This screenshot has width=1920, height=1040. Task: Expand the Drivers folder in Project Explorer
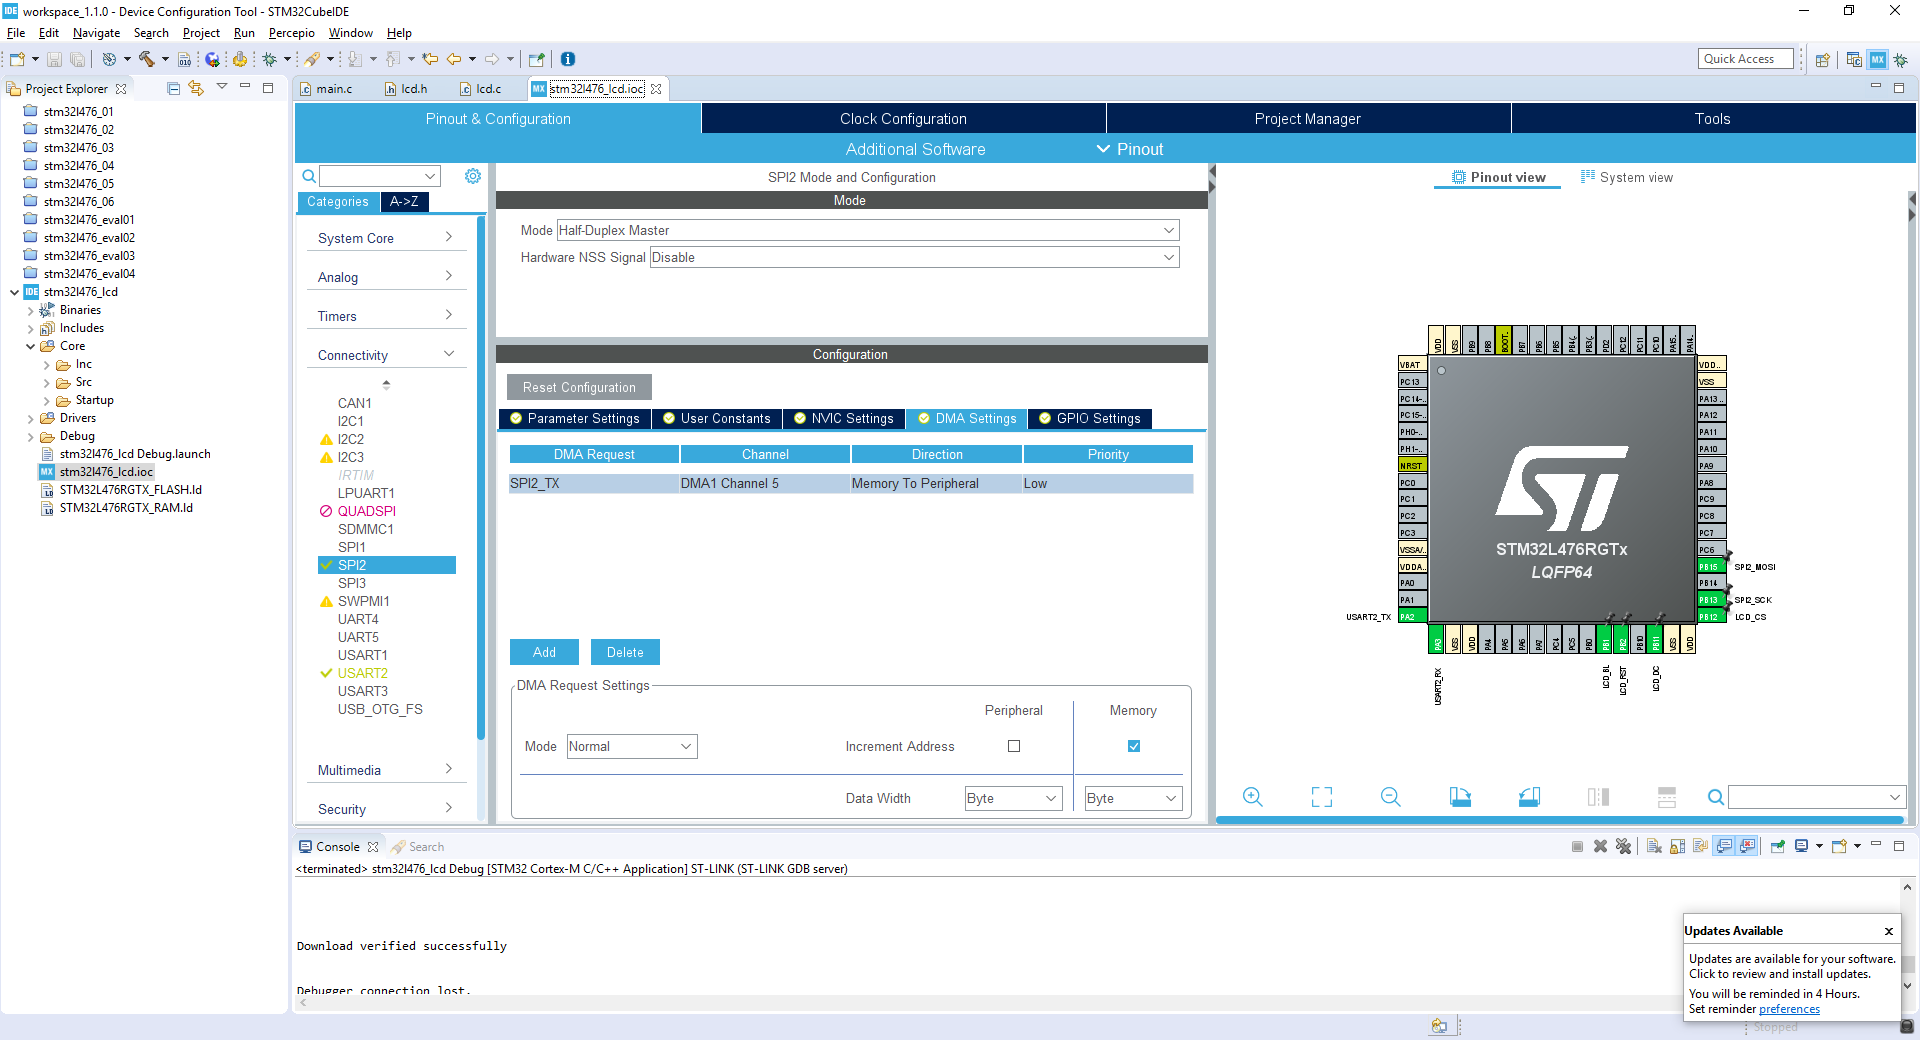click(30, 419)
